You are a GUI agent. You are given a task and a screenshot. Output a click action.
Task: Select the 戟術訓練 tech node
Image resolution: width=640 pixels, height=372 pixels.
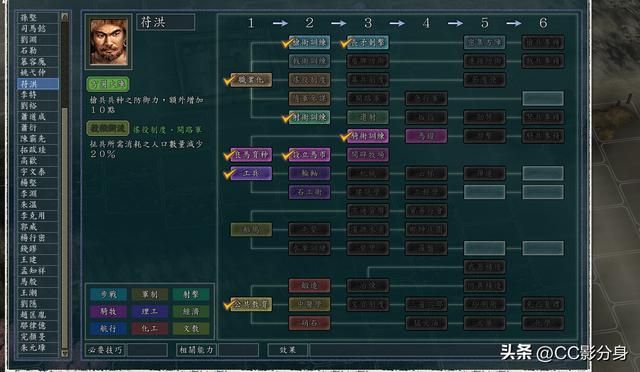[309, 61]
